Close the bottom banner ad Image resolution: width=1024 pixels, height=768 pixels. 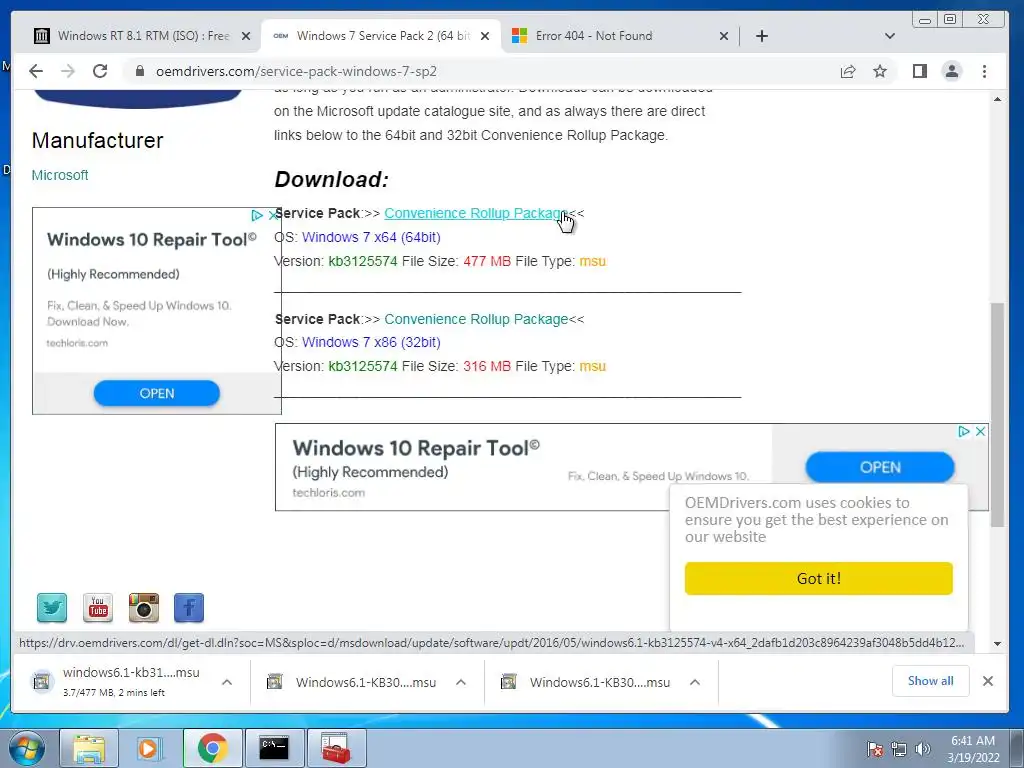pyautogui.click(x=980, y=432)
